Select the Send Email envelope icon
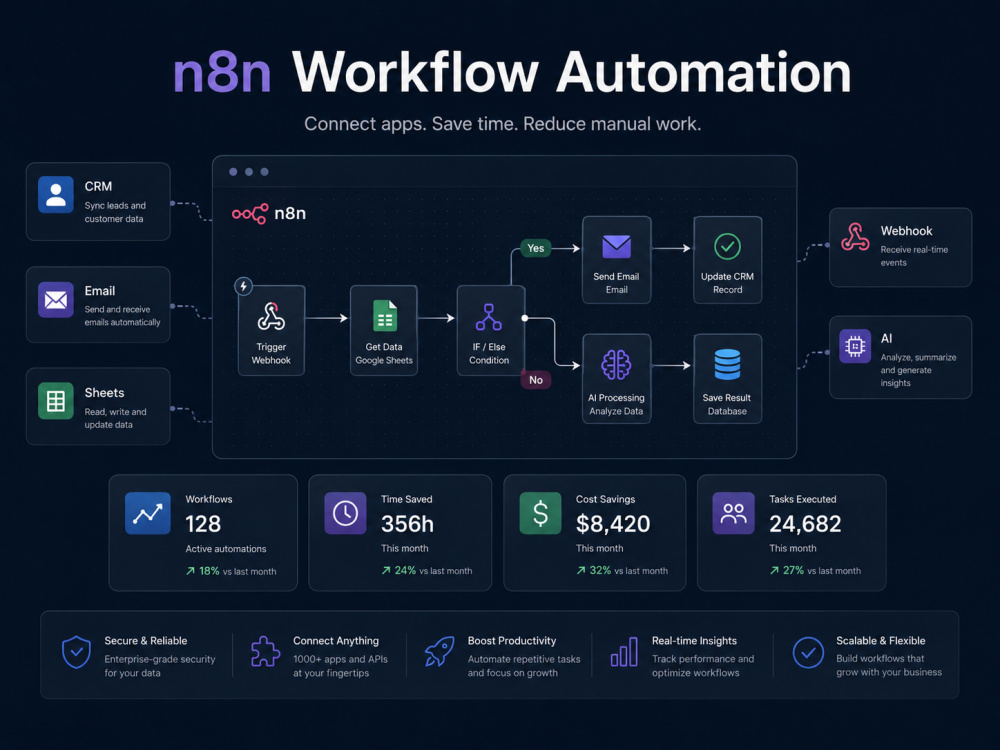Screen dimensions: 1000x750 (617, 246)
